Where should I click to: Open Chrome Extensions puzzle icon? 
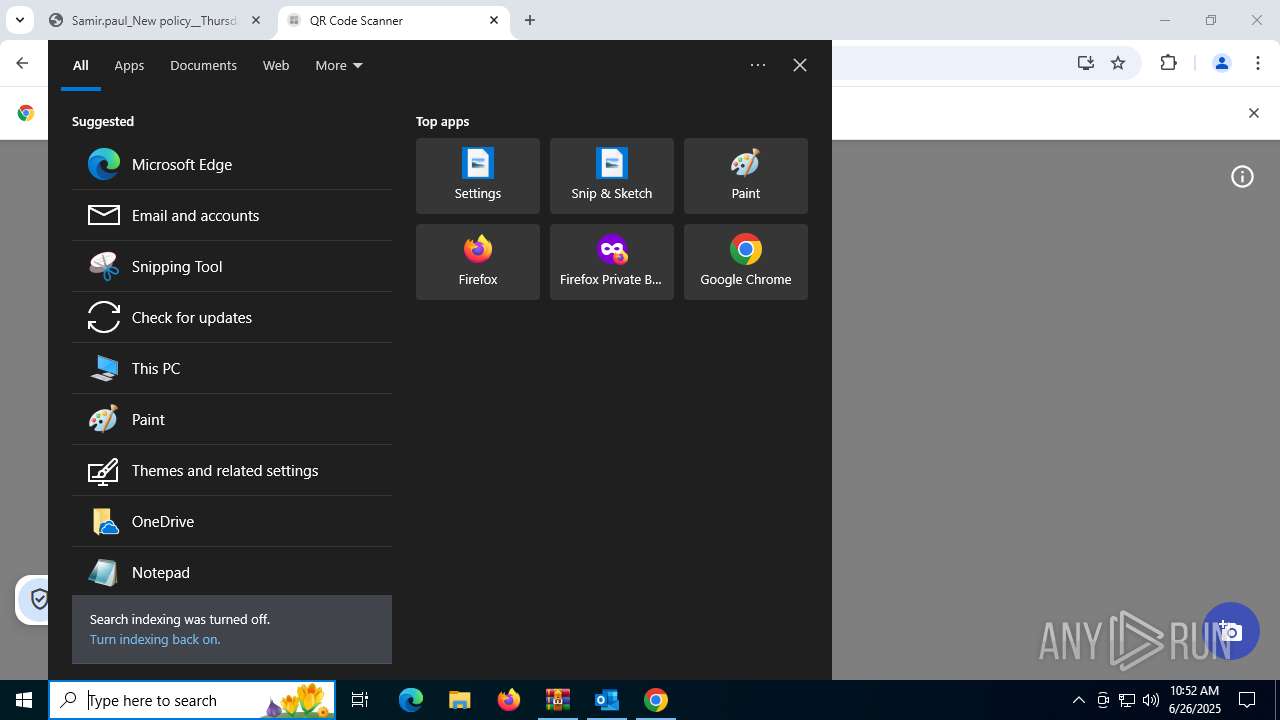click(x=1169, y=63)
